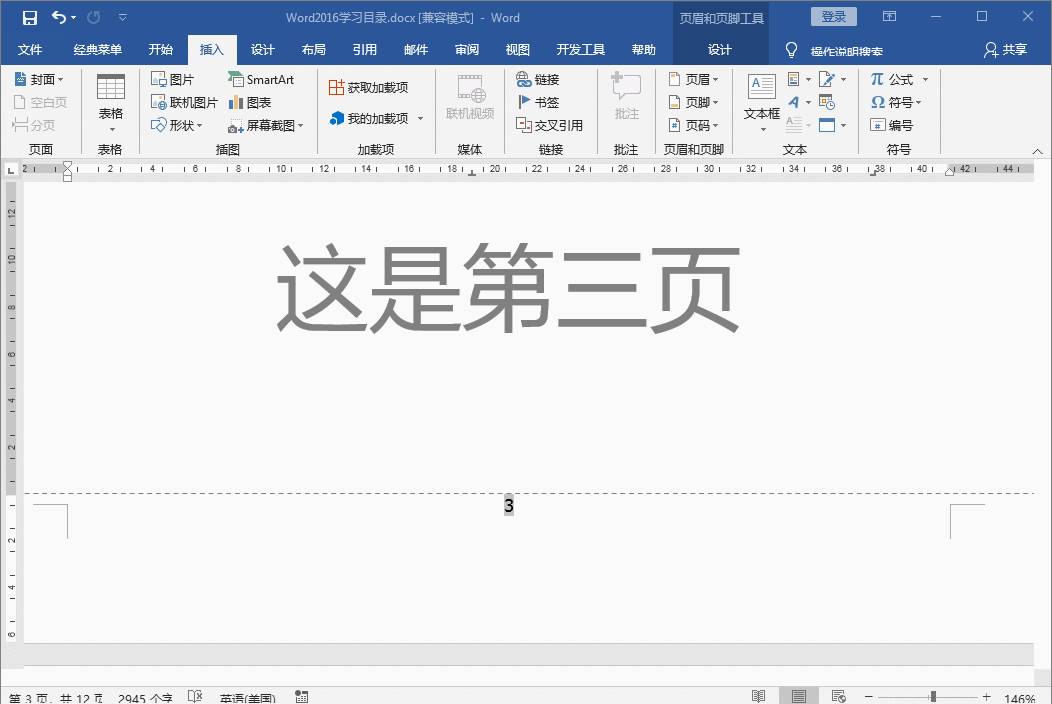Click the lightbulb tell-me icon

click(x=792, y=50)
